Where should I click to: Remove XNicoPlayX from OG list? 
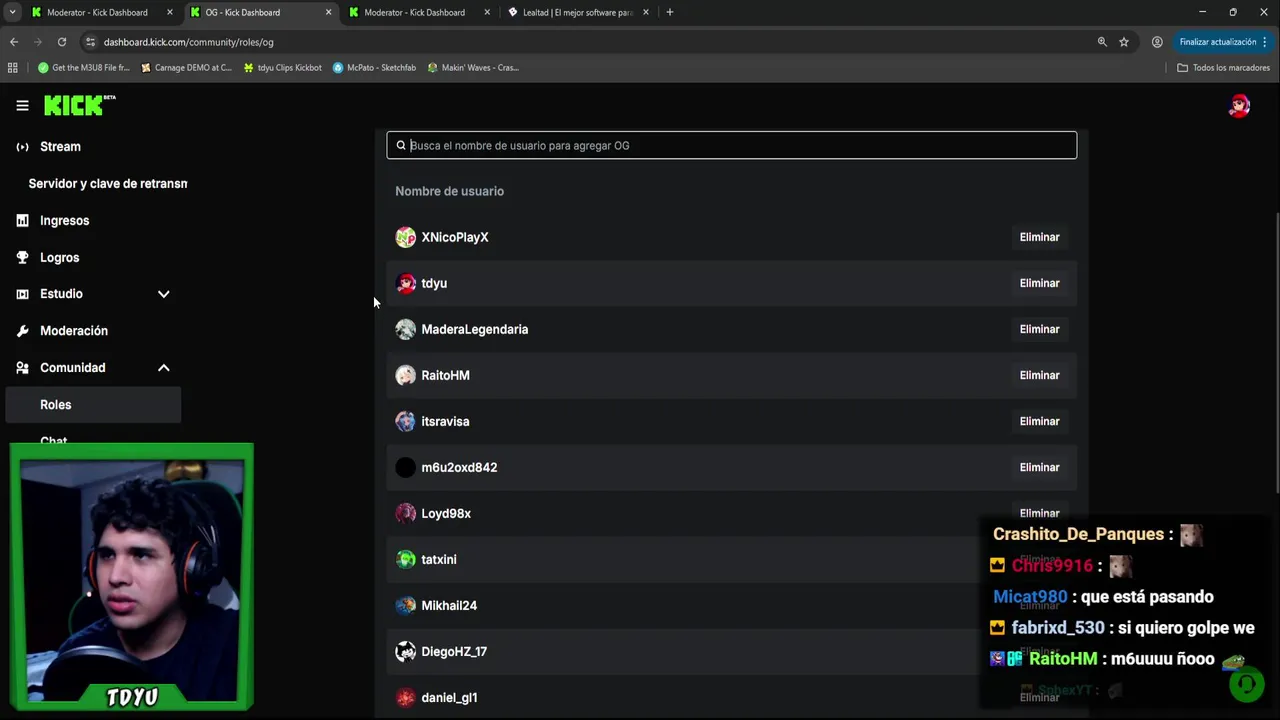[x=1039, y=237]
